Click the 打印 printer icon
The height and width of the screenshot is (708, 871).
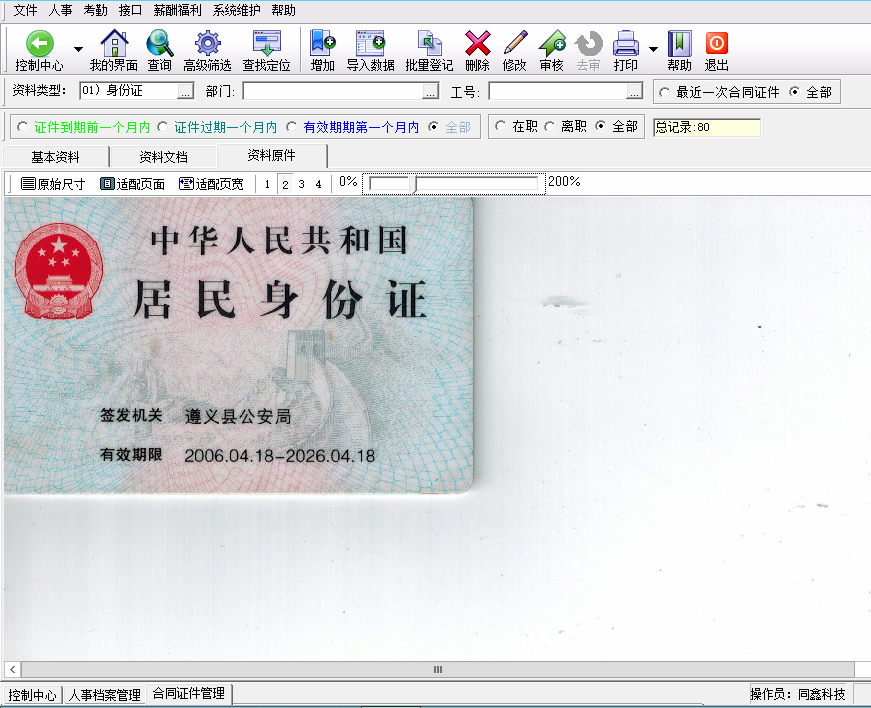[x=625, y=43]
